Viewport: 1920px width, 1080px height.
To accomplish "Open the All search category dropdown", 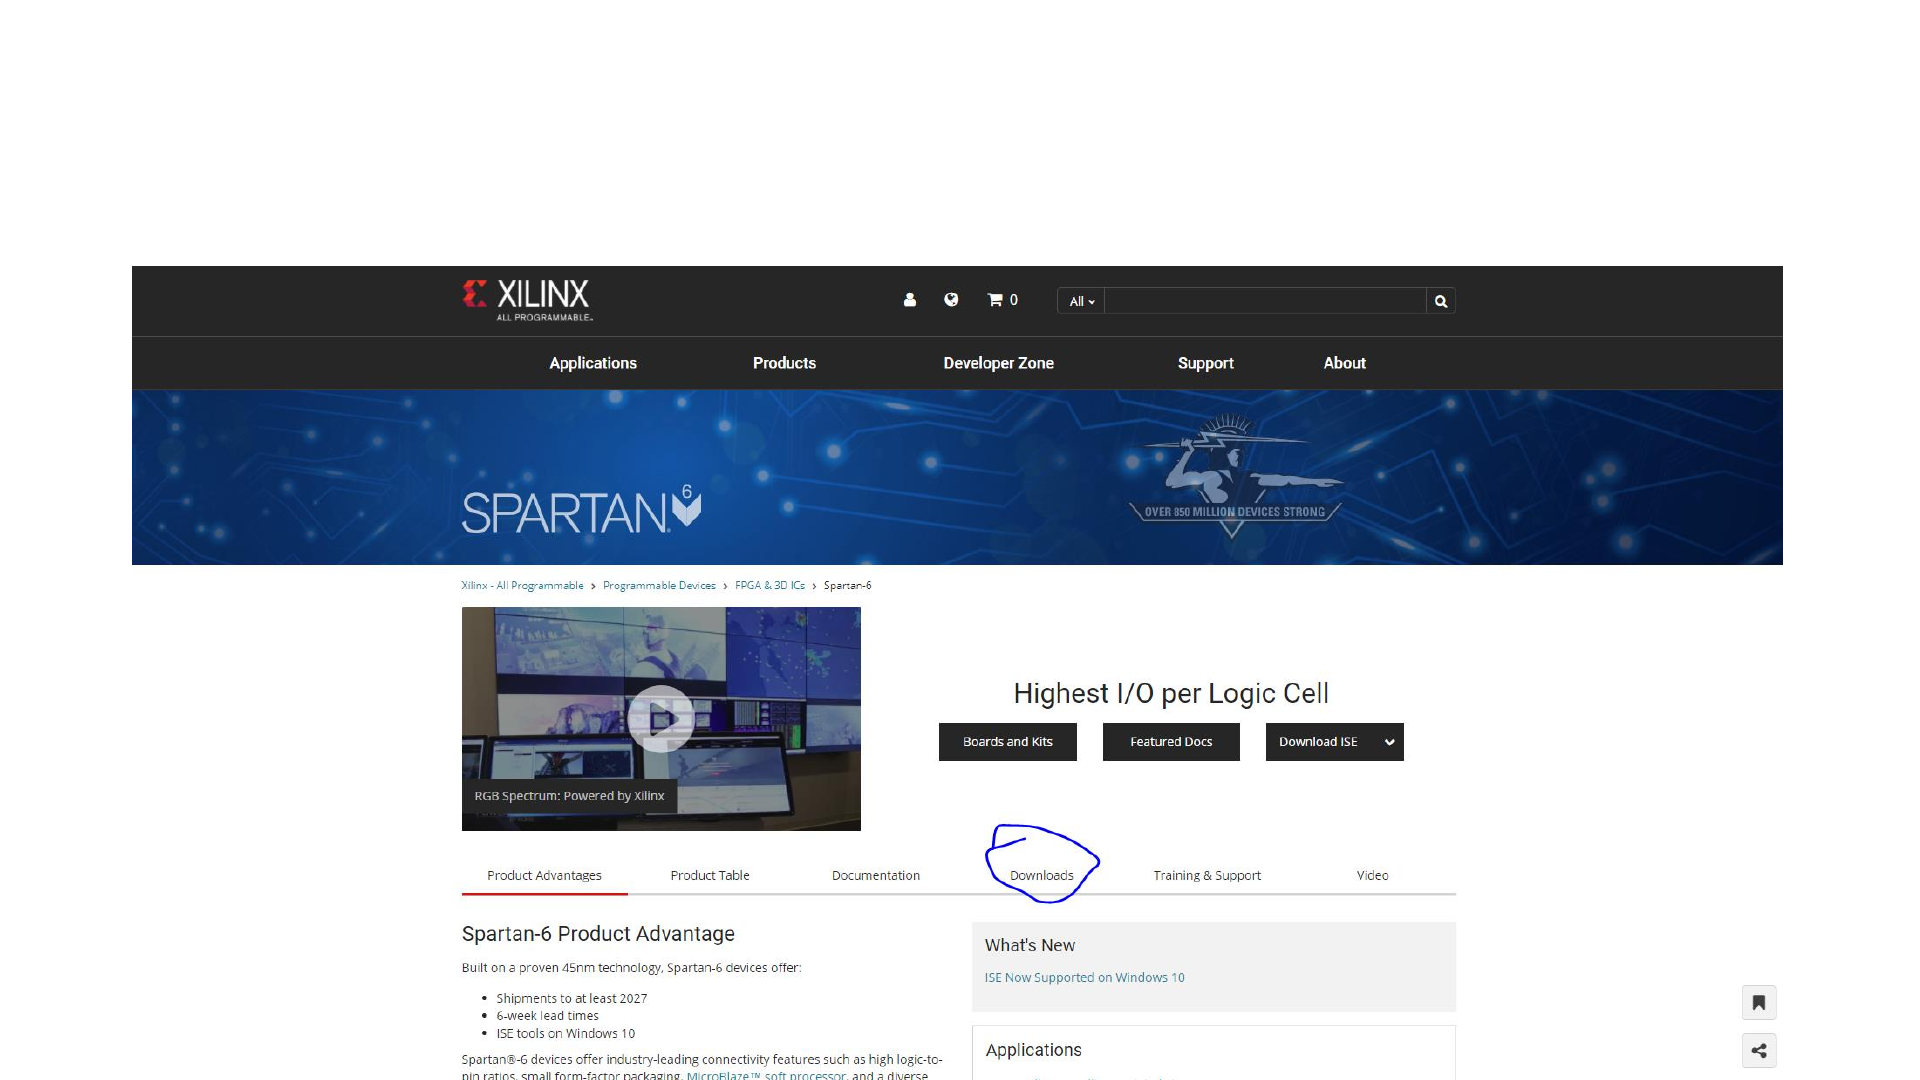I will pyautogui.click(x=1081, y=301).
